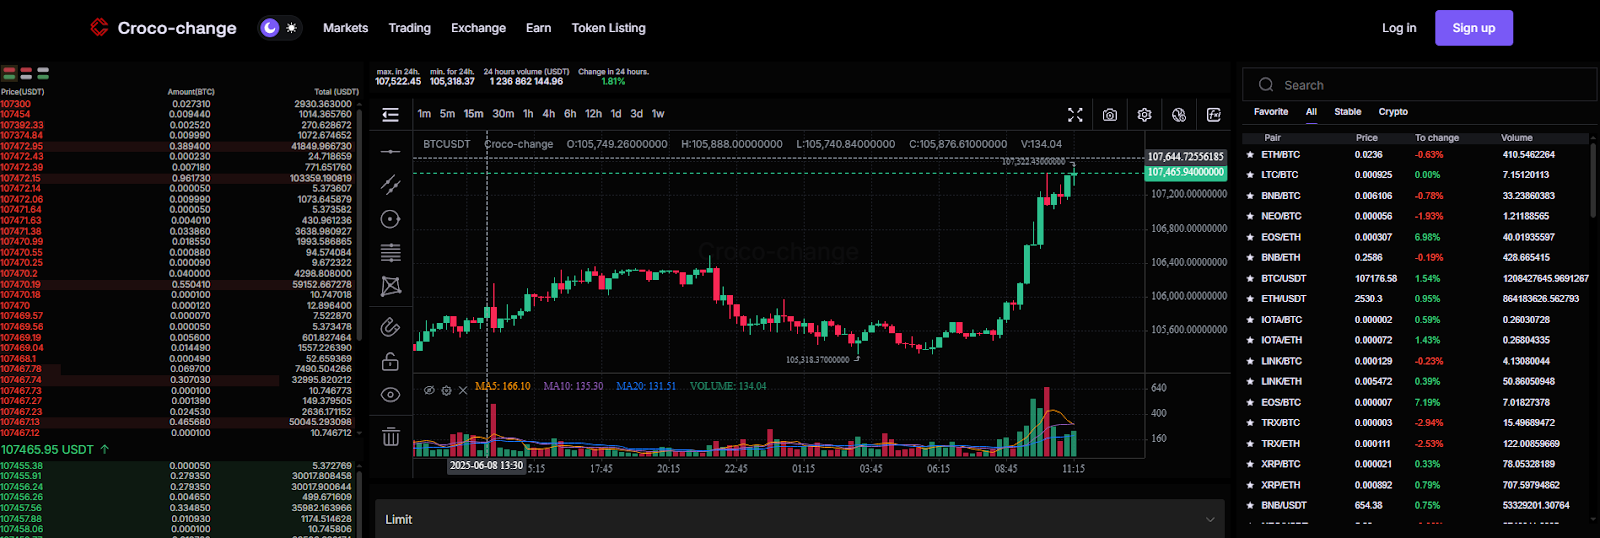Show both bids and asks order book view
The width and height of the screenshot is (1600, 538).
[x=9, y=73]
